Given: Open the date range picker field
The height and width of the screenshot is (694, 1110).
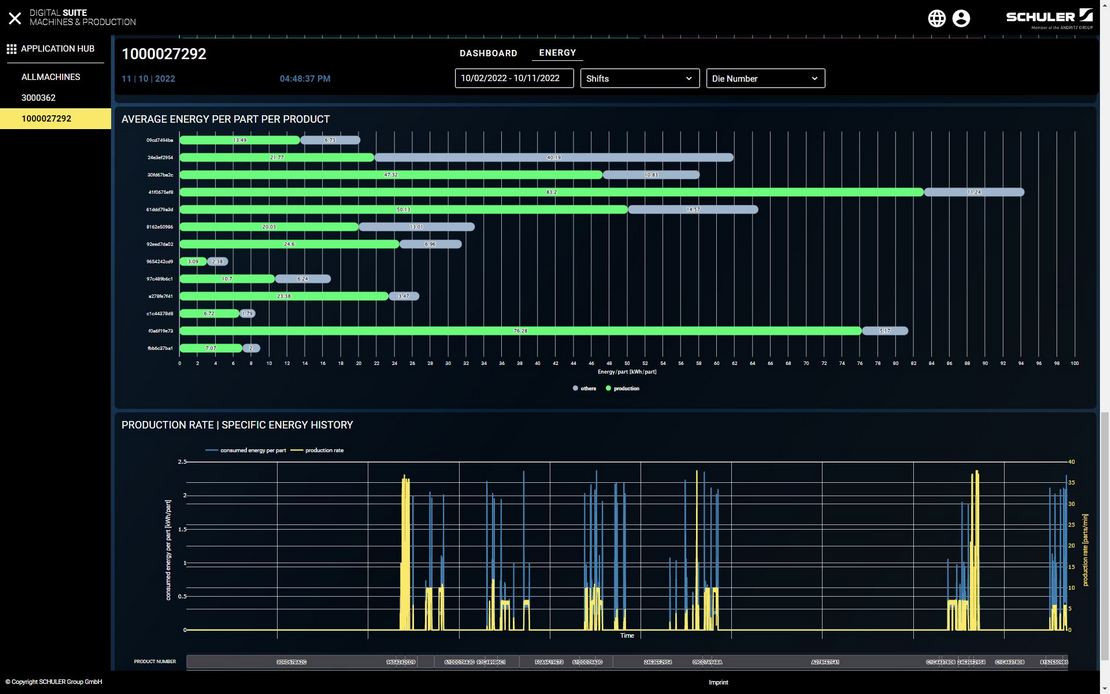Looking at the screenshot, I should click(x=514, y=78).
